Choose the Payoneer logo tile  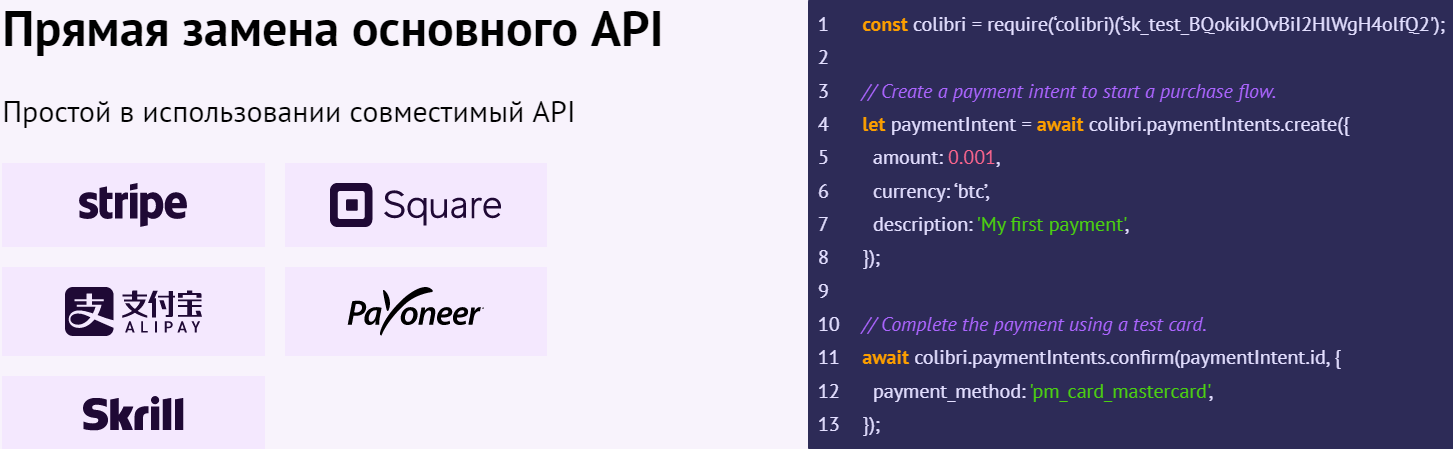(x=416, y=311)
